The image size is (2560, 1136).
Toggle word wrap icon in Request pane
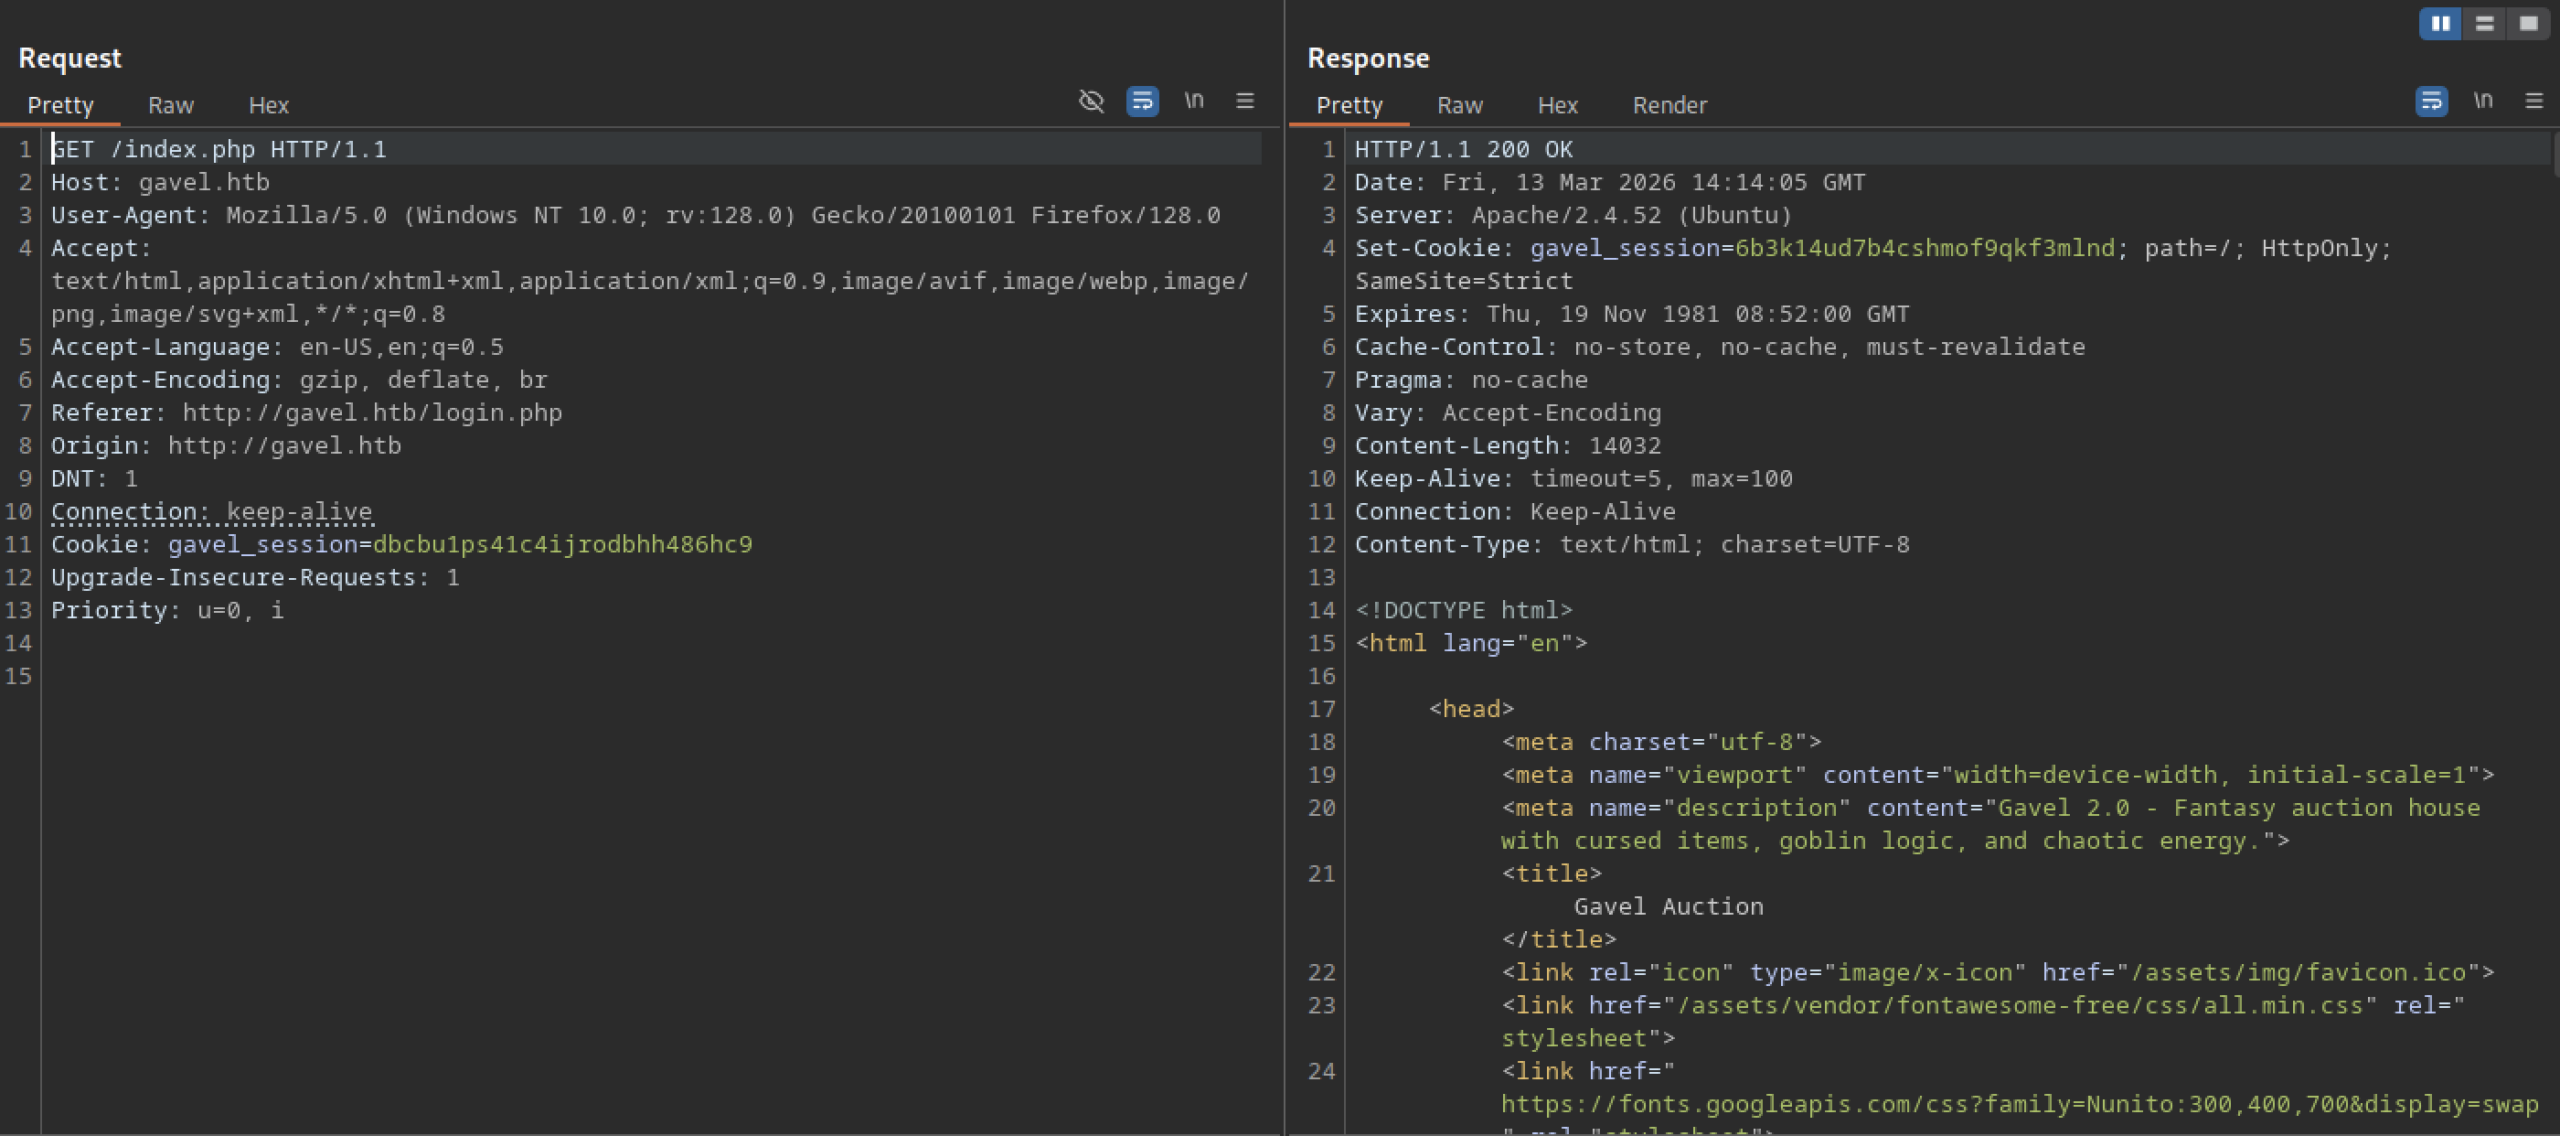pyautogui.click(x=1142, y=101)
